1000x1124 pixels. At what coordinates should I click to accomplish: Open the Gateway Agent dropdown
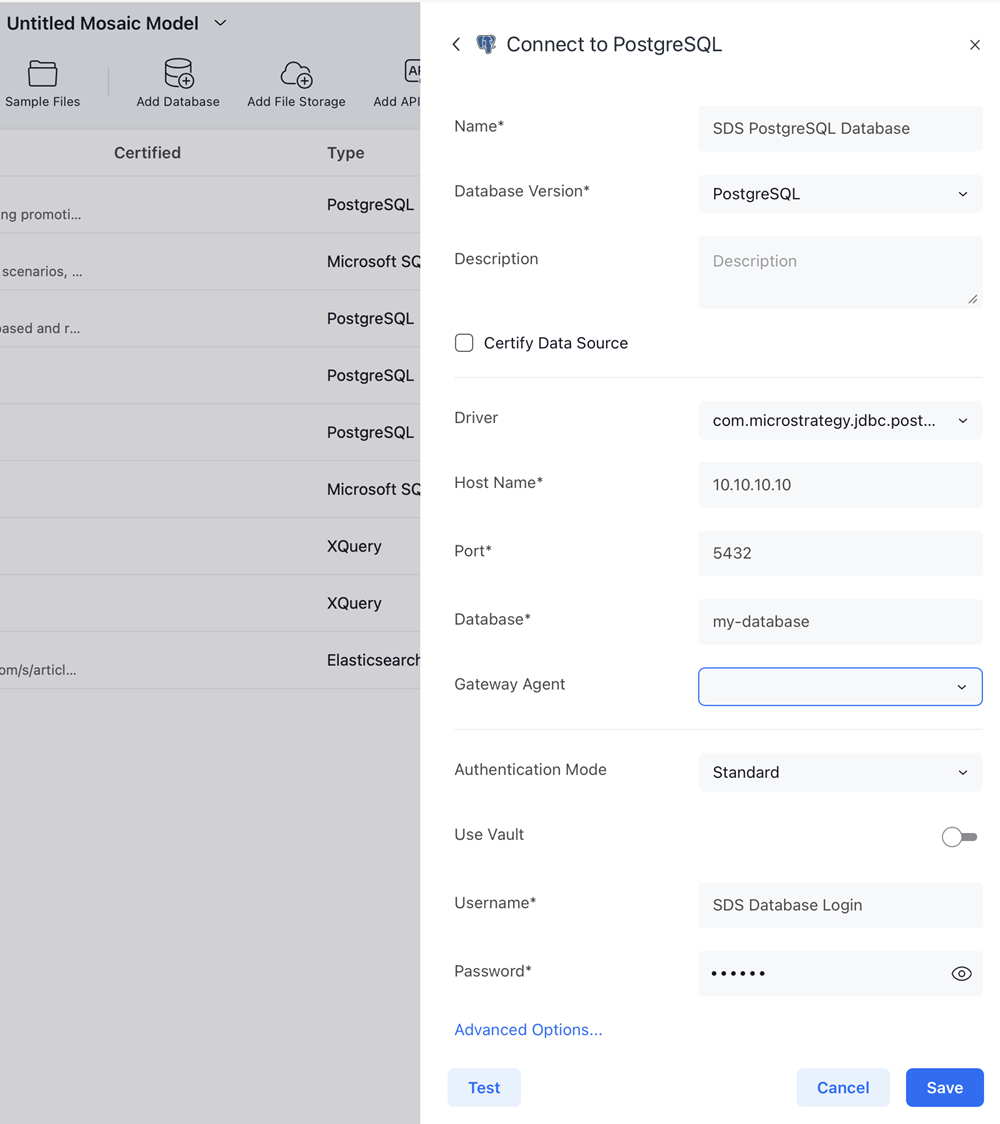click(839, 687)
